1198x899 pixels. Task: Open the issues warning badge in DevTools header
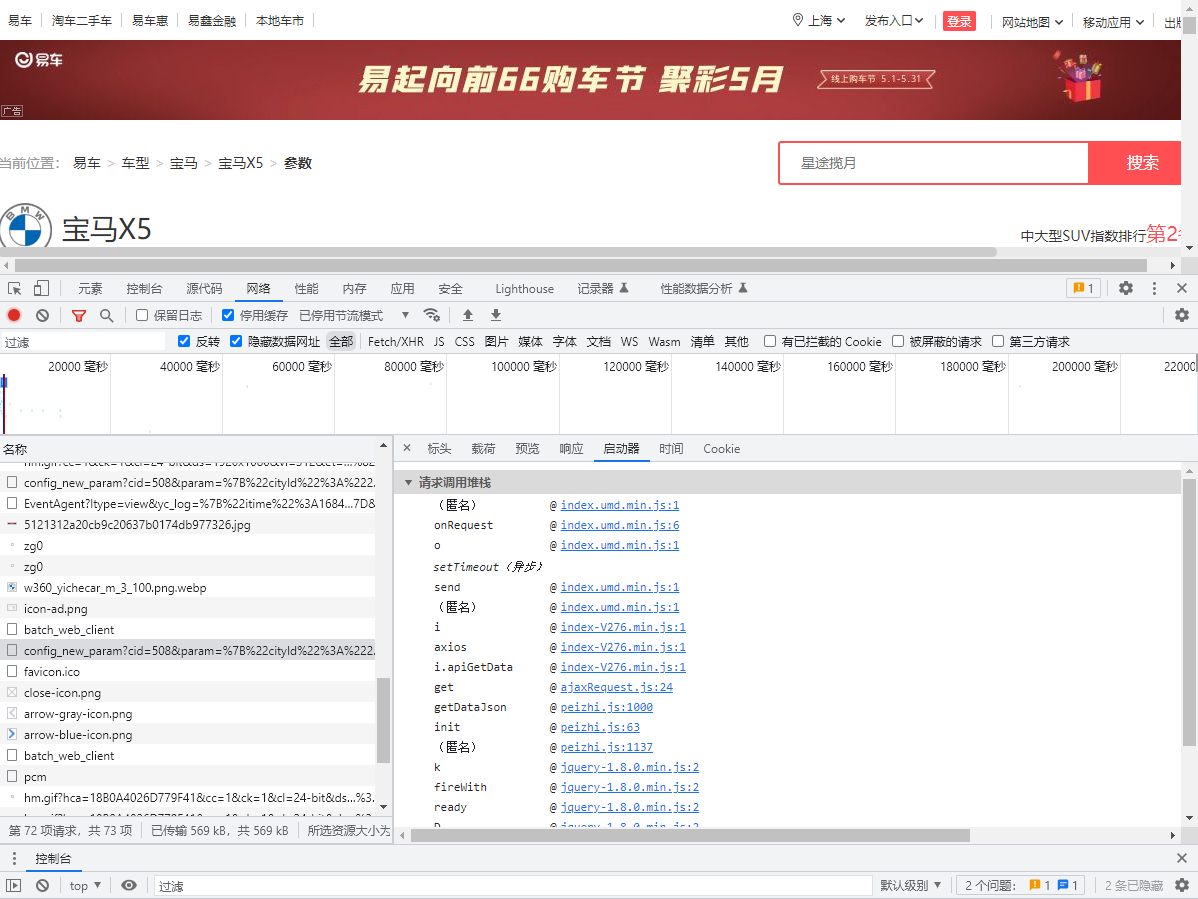(1083, 288)
